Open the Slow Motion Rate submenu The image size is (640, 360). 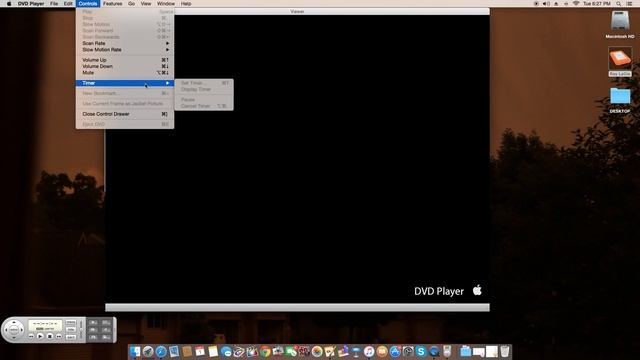coord(125,49)
